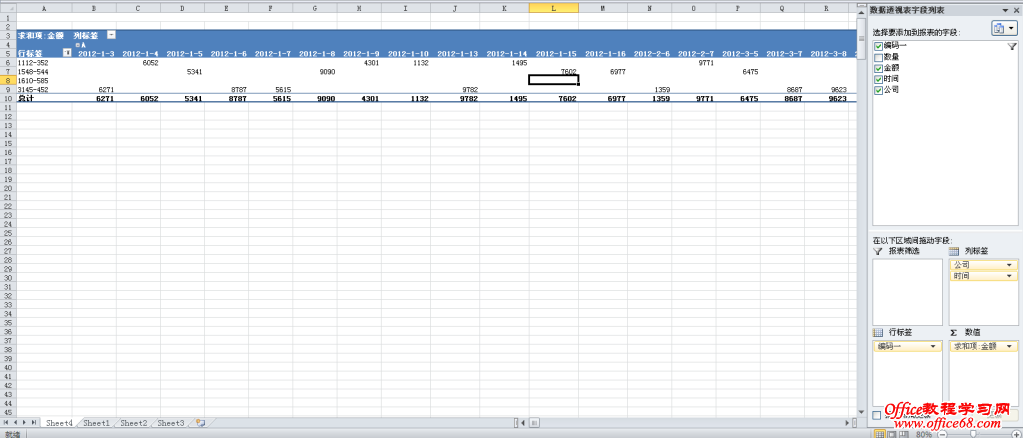Image resolution: width=1023 pixels, height=438 pixels.
Task: Close the 数据透视表字段列表 pane
Action: tap(1018, 11)
